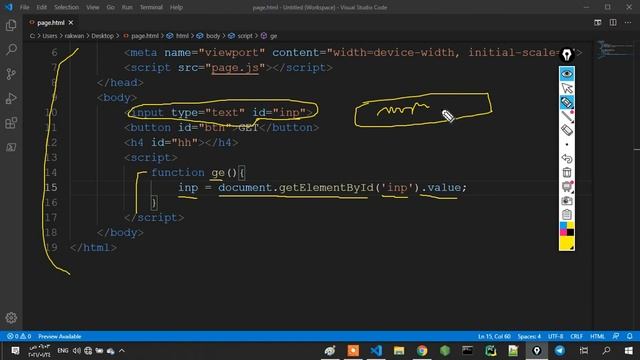This screenshot has height=360, width=640.
Task: Open the Help menu
Action: coord(176,7)
